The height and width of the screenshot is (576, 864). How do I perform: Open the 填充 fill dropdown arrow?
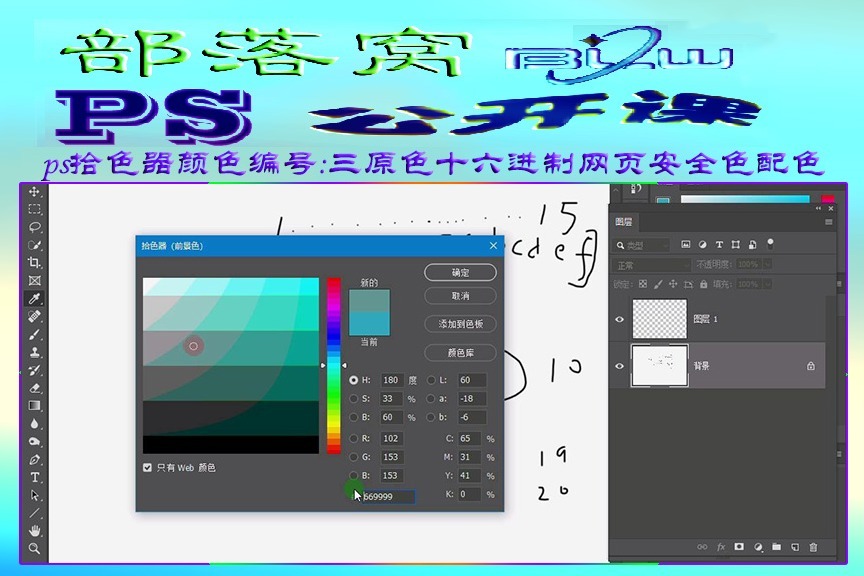tap(768, 284)
